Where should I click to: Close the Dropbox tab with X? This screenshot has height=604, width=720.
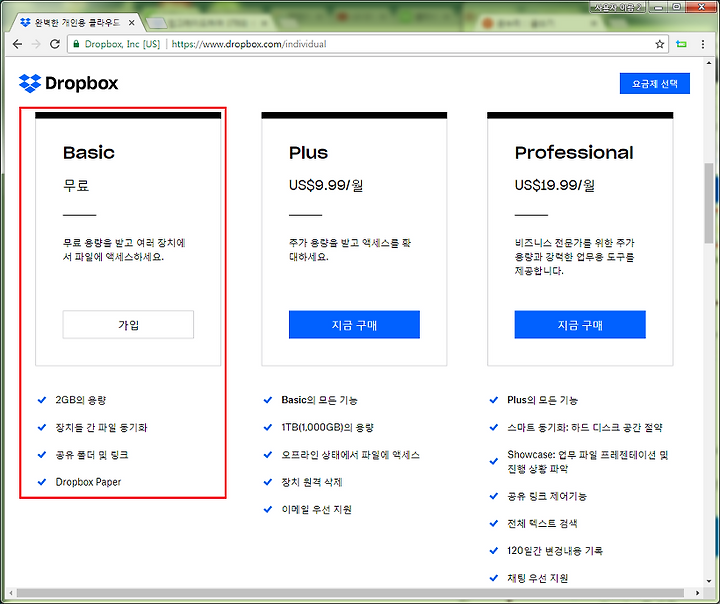pyautogui.click(x=131, y=23)
